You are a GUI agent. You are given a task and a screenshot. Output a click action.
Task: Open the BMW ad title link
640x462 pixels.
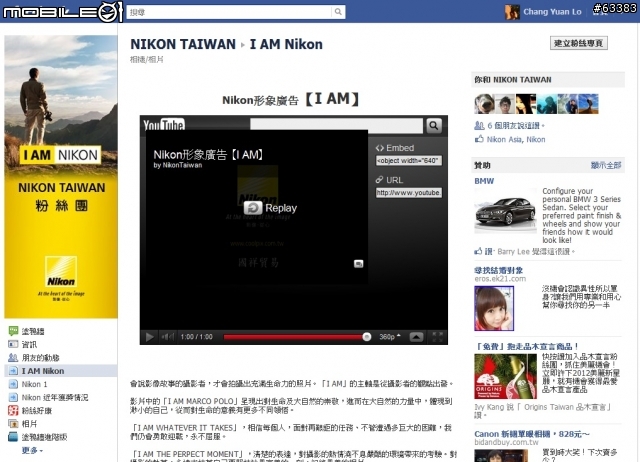pos(484,181)
